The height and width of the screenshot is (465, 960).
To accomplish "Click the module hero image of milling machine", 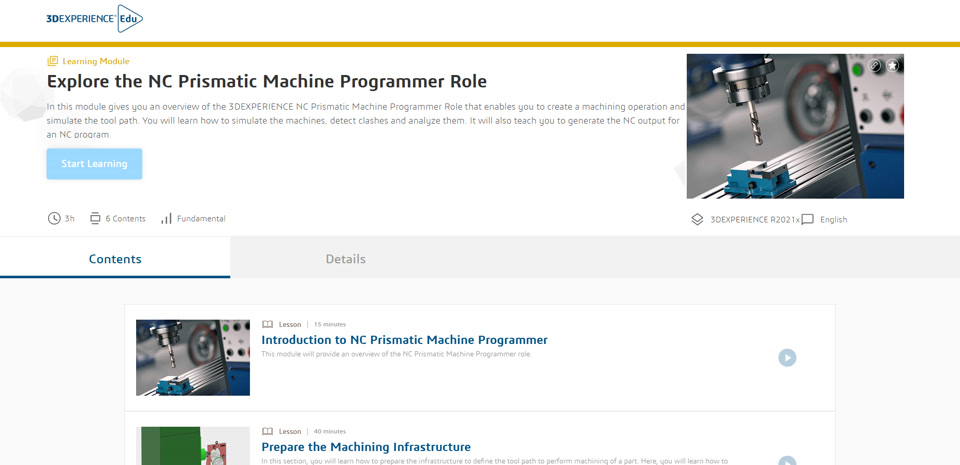I will 795,126.
